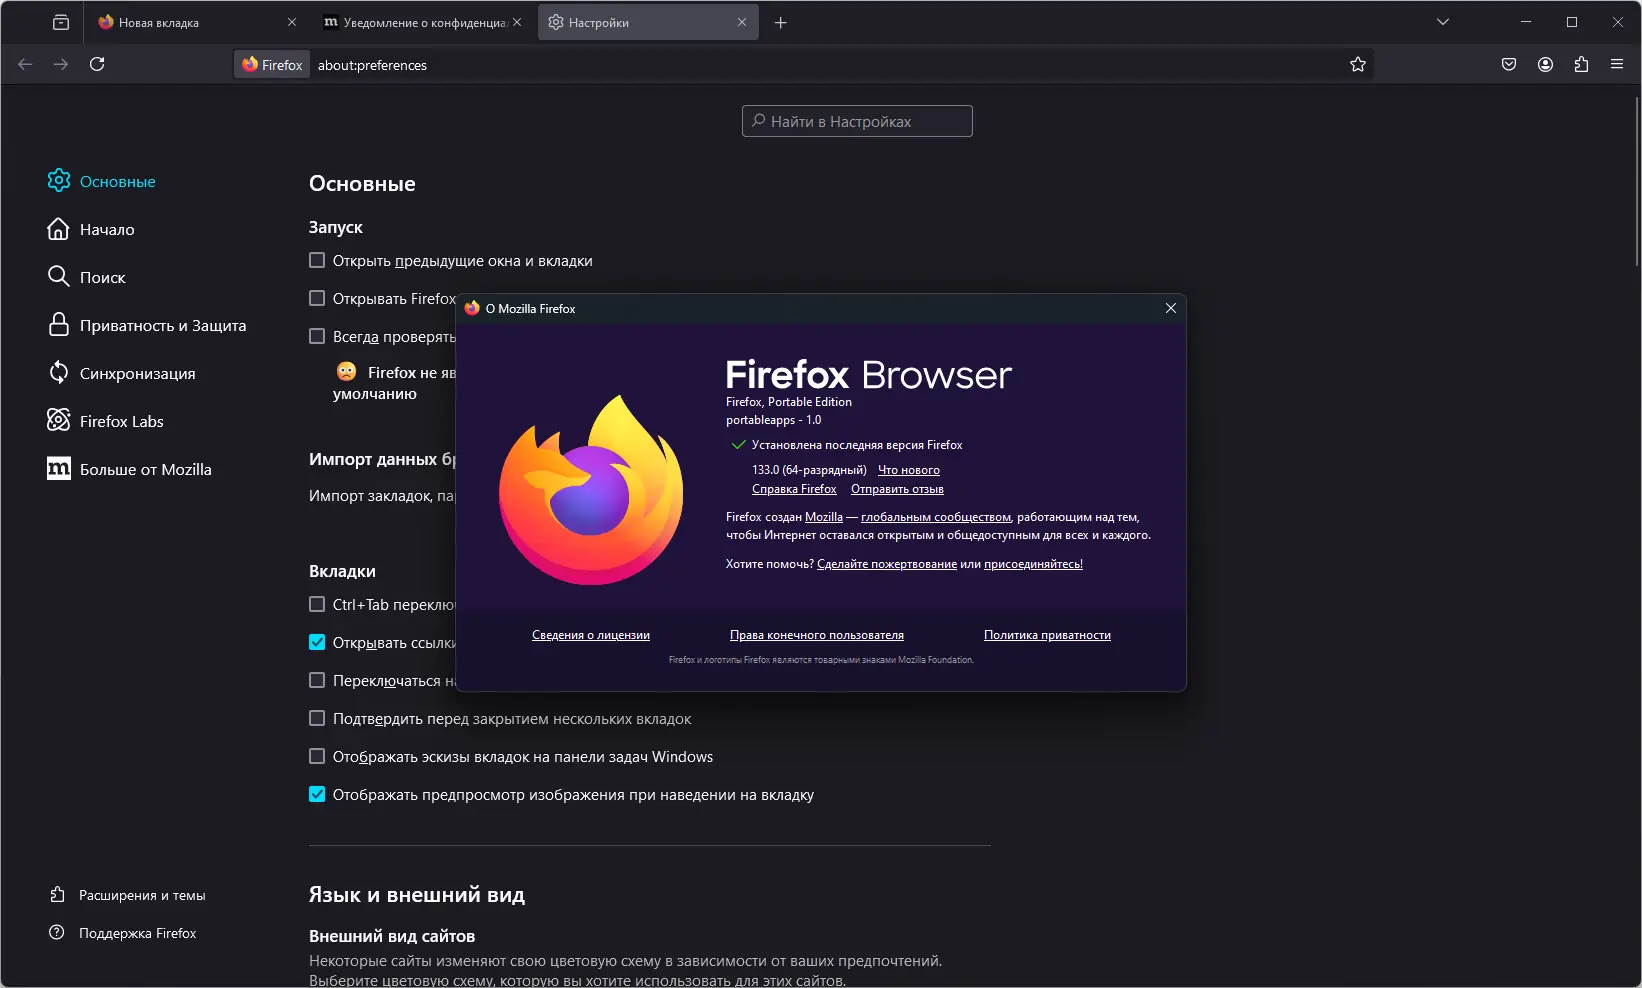Expand the list all tabs chevron
The image size is (1642, 988).
1443,22
